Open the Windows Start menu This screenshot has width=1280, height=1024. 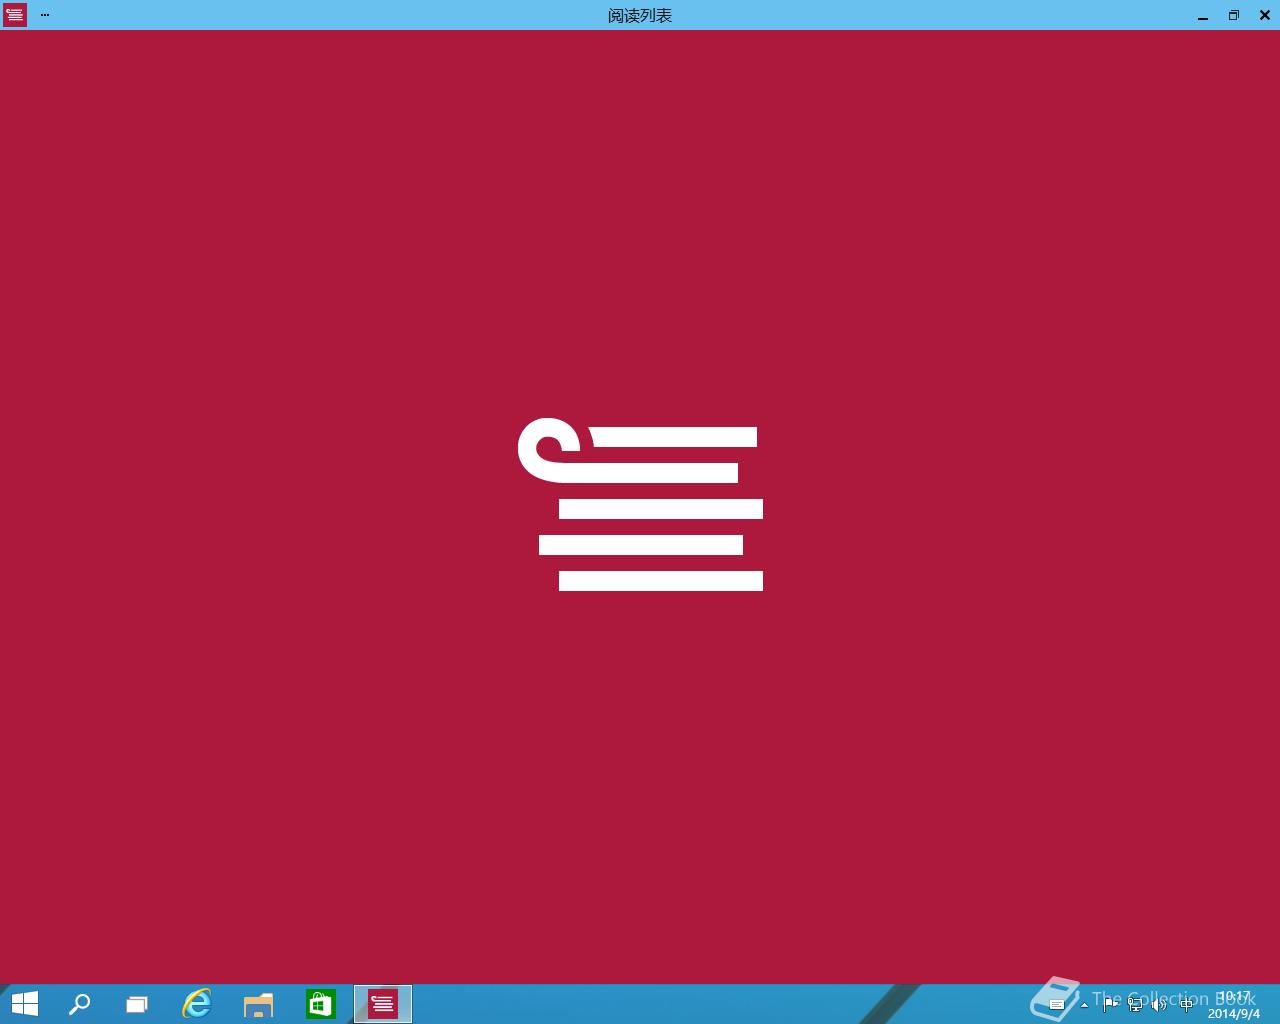point(24,1004)
